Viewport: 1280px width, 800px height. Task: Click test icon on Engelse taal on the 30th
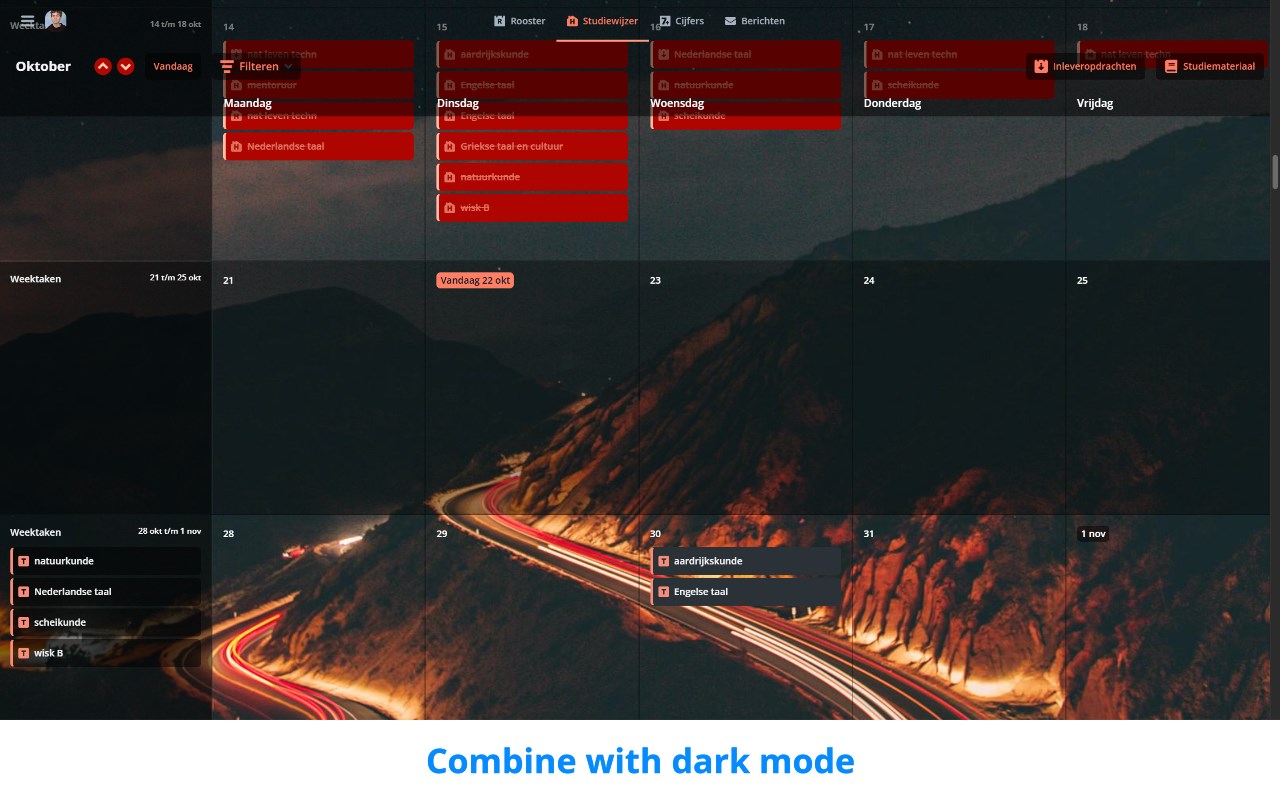[663, 592]
